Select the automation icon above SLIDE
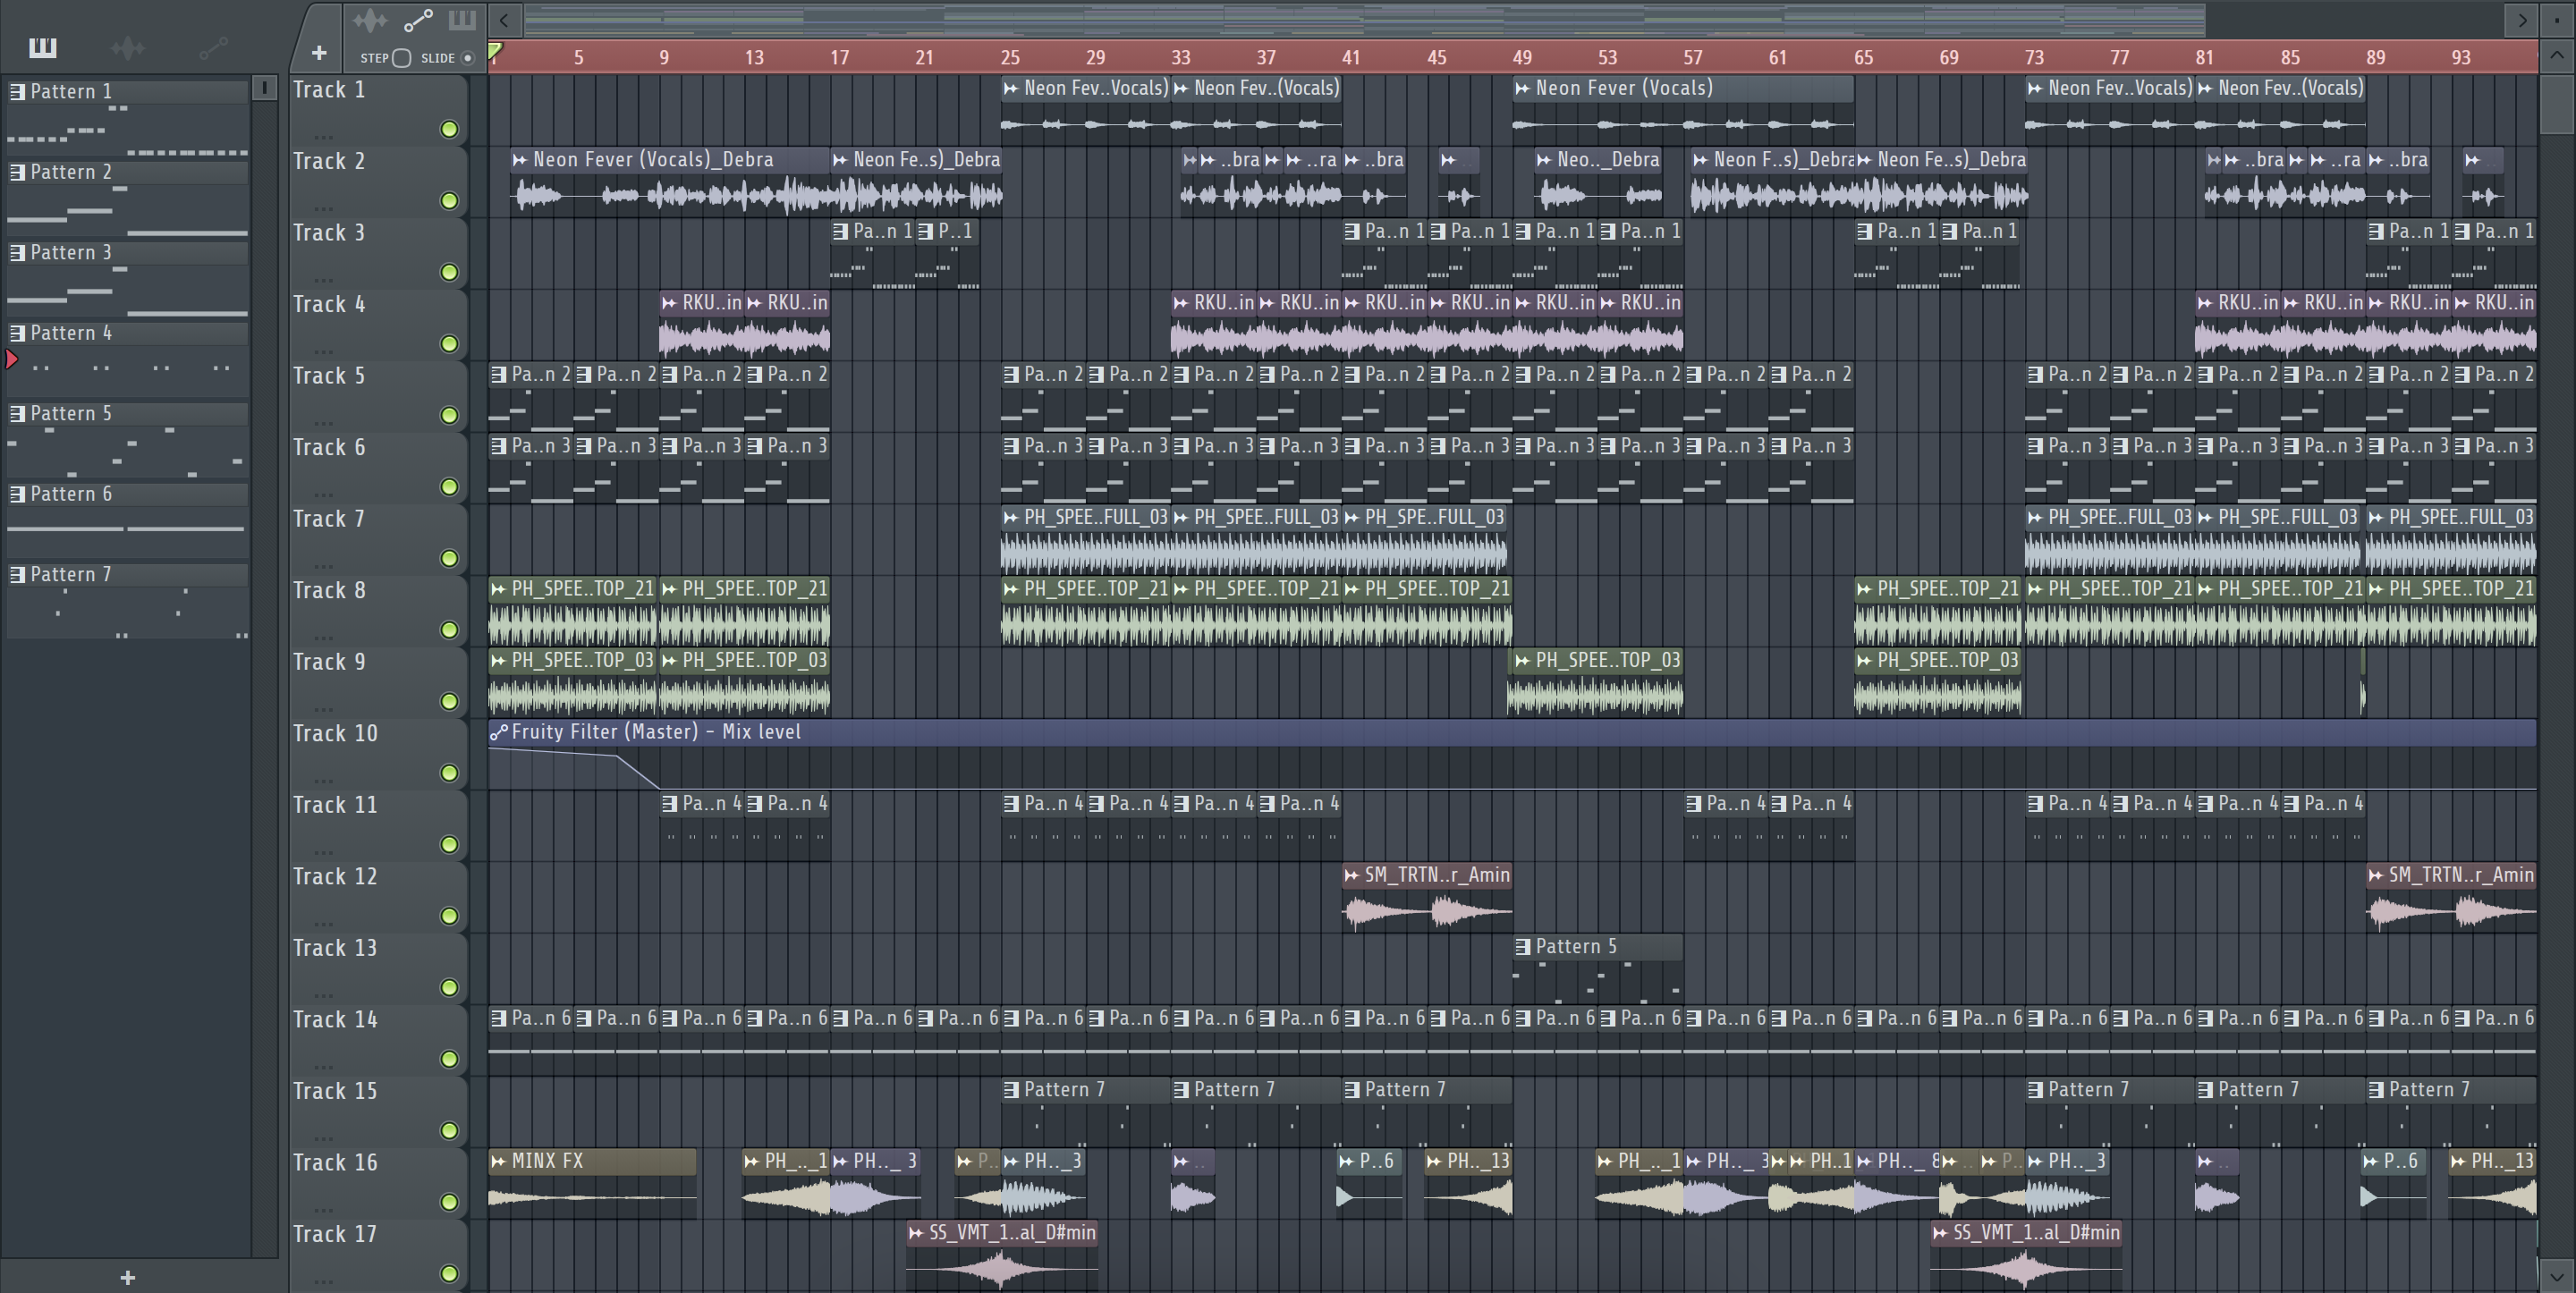The height and width of the screenshot is (1293, 2576). coord(417,20)
